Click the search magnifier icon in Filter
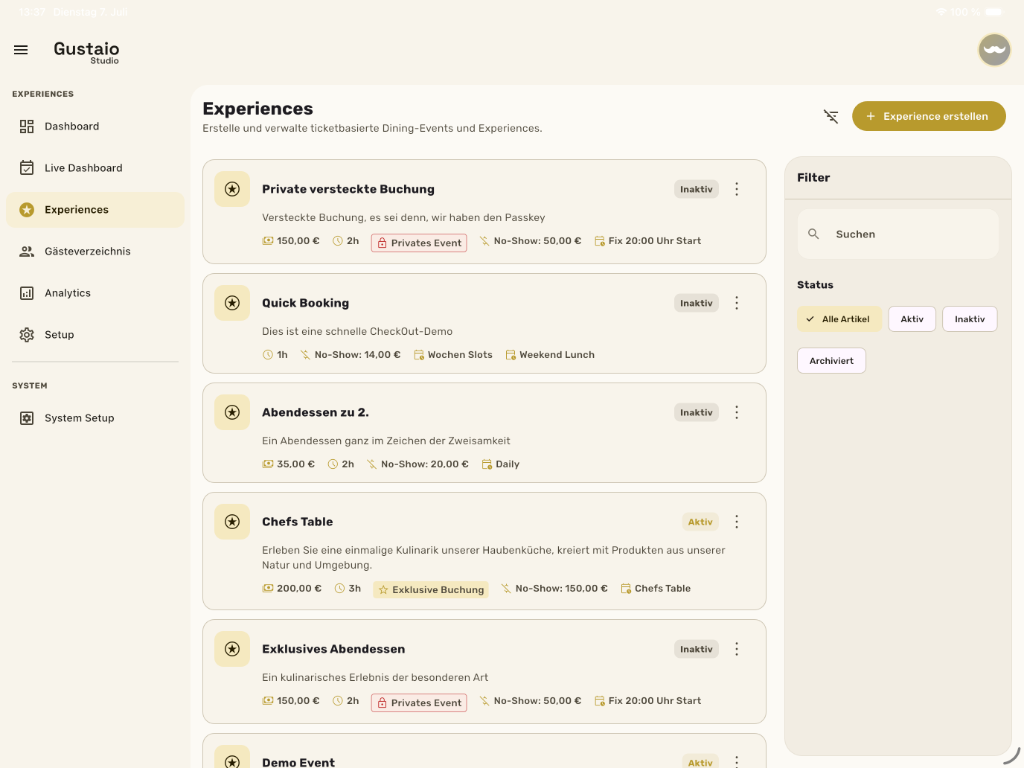The width and height of the screenshot is (1024, 768). coord(813,234)
